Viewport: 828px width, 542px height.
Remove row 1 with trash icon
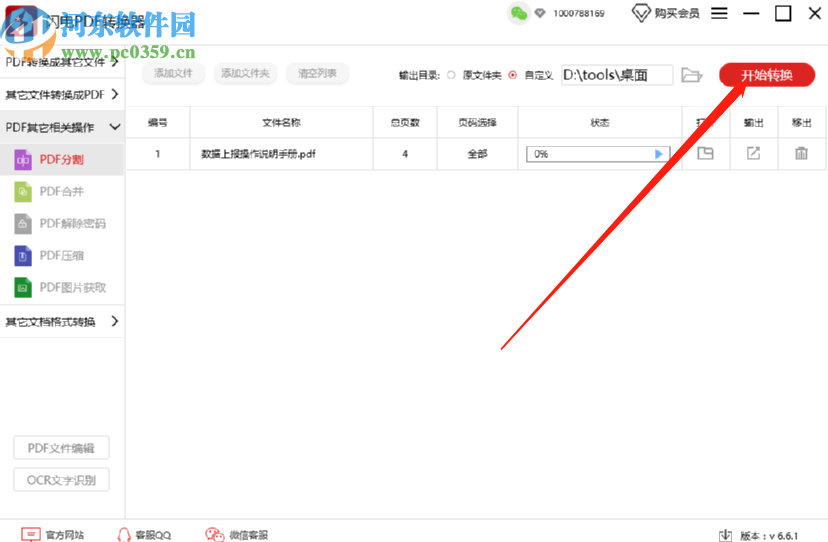click(x=801, y=154)
